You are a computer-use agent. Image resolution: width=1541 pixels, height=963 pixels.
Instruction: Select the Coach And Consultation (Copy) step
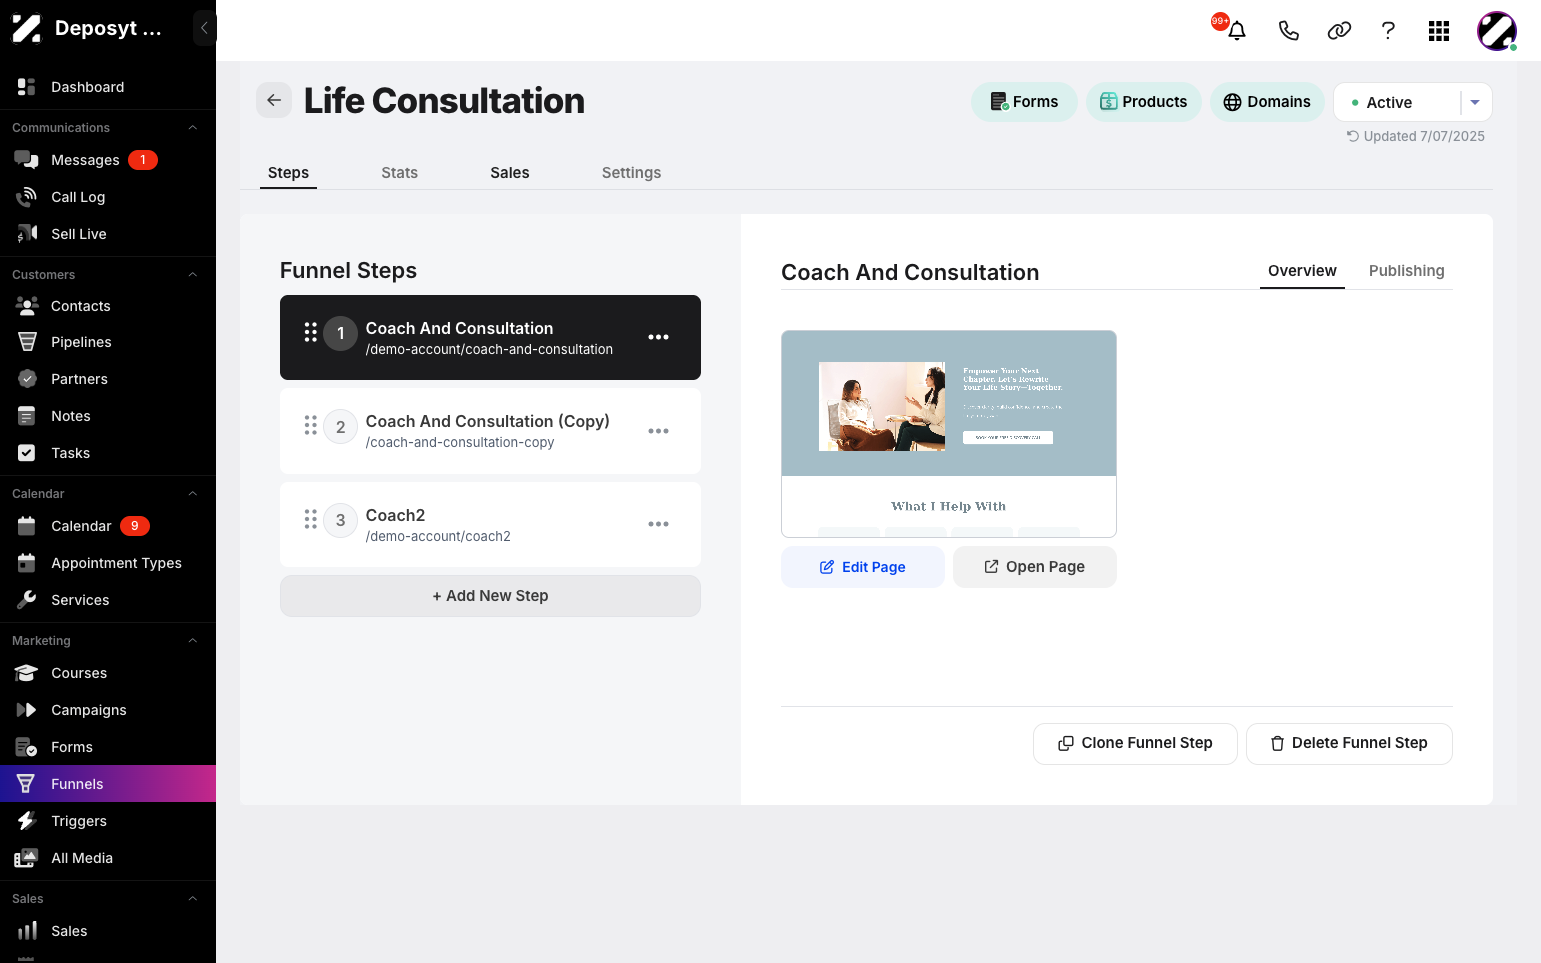click(x=490, y=431)
